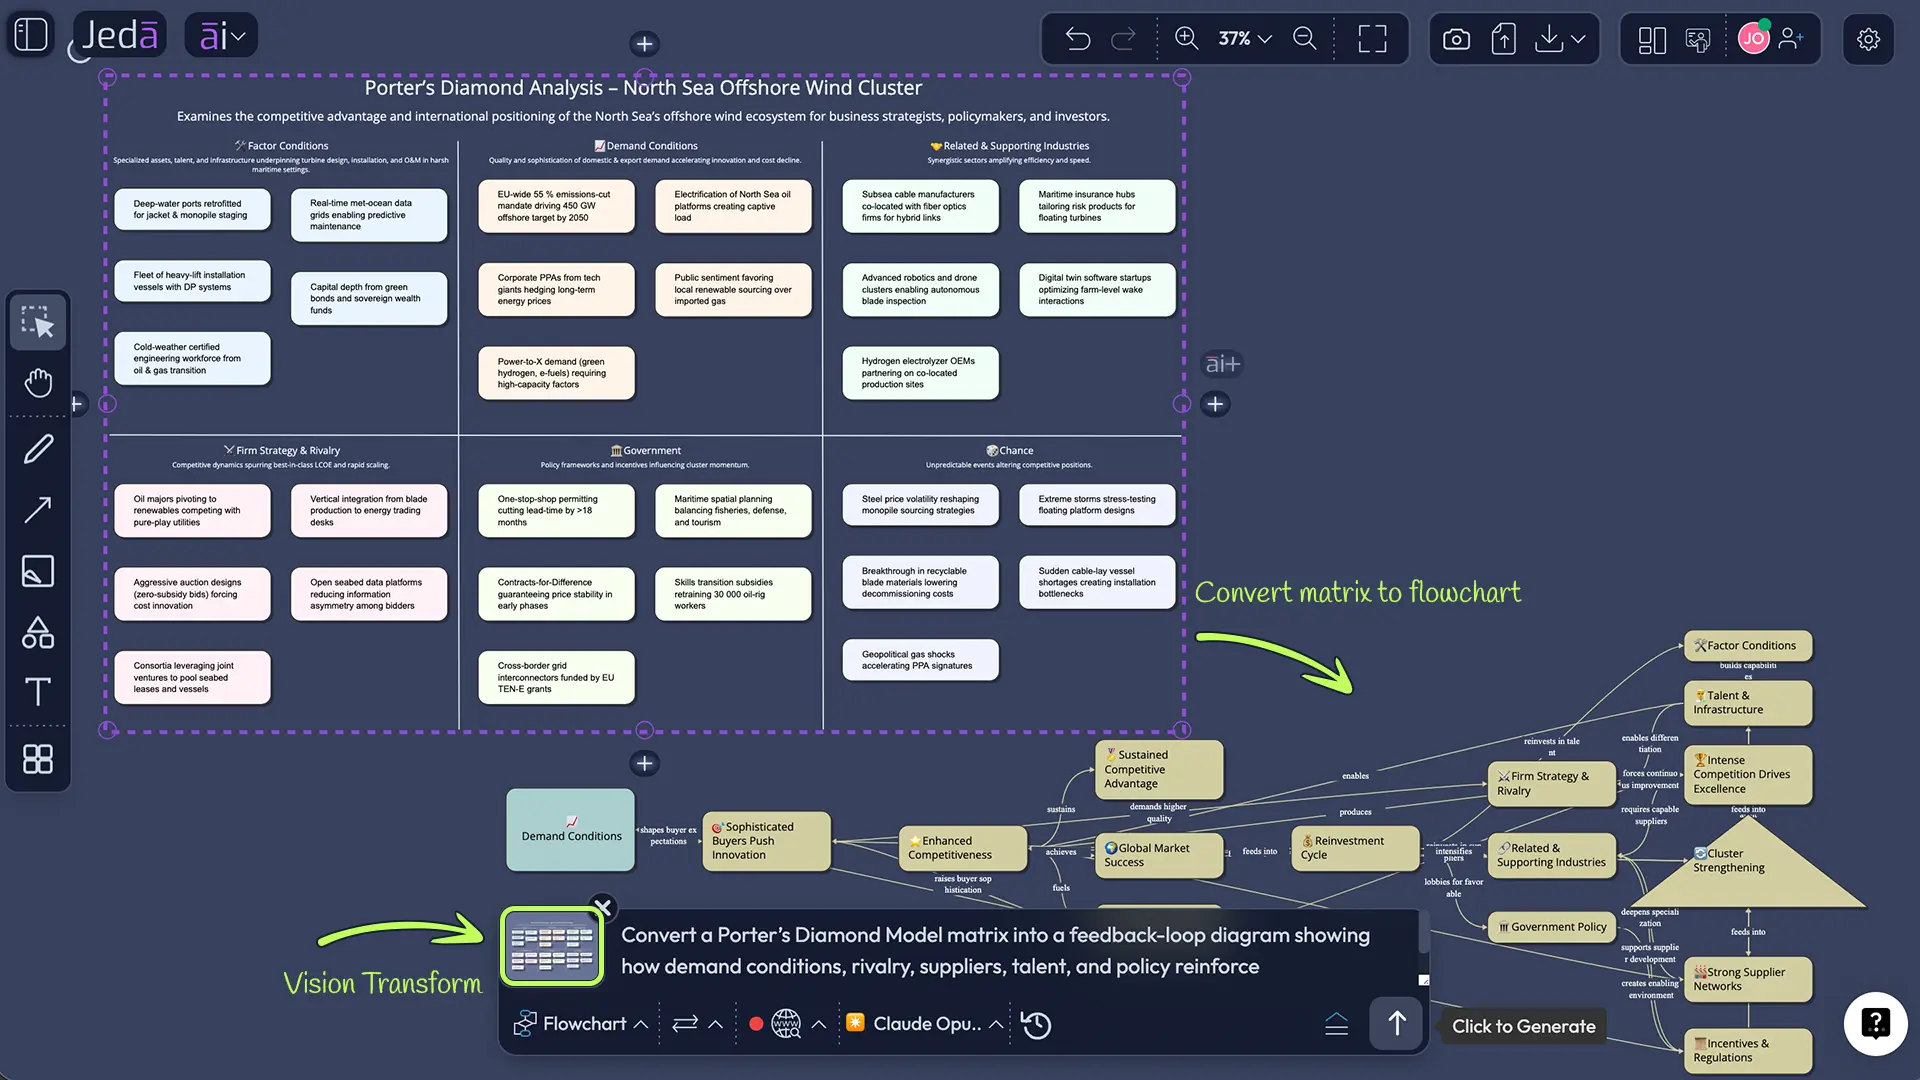The height and width of the screenshot is (1080, 1920).
Task: Pick the pencil draw tool
Action: coord(38,449)
